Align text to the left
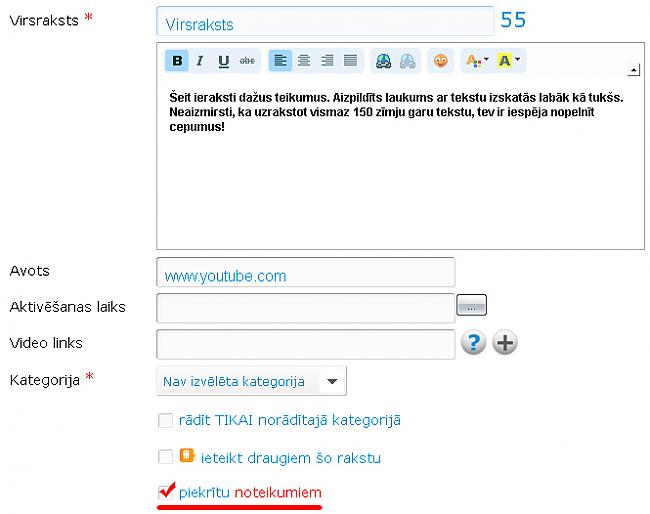Image resolution: width=650 pixels, height=514 pixels. tap(280, 61)
